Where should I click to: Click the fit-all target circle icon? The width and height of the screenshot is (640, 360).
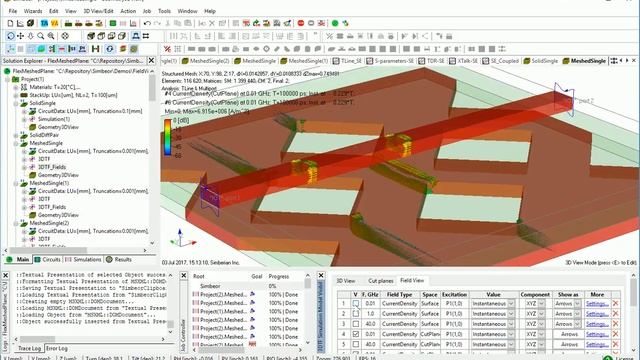click(x=65, y=36)
